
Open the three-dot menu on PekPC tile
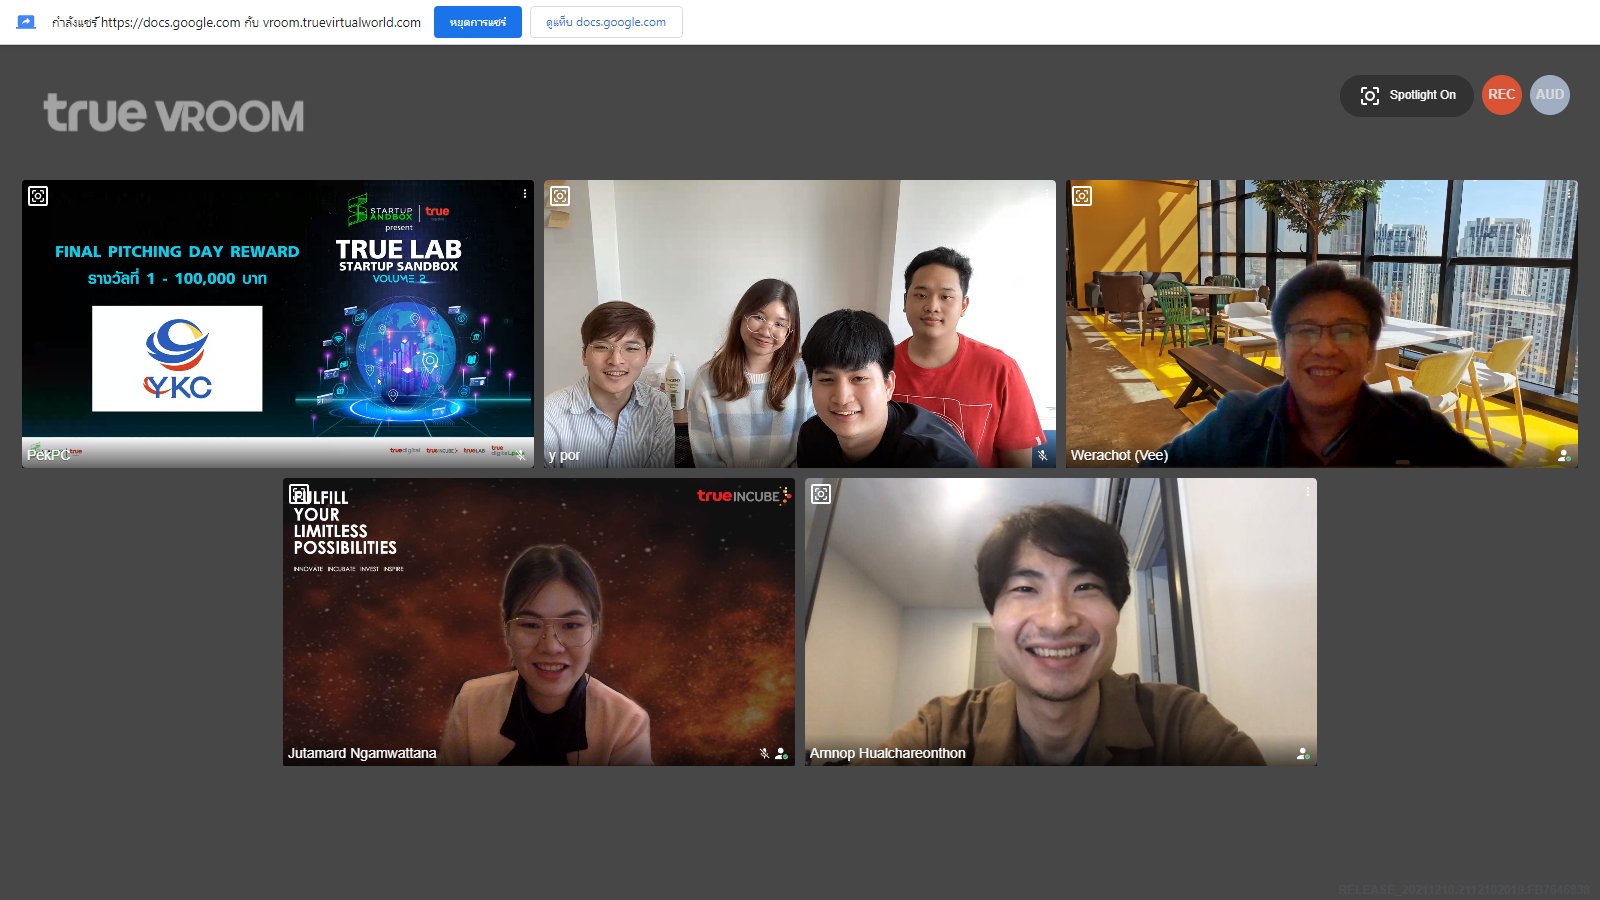525,194
